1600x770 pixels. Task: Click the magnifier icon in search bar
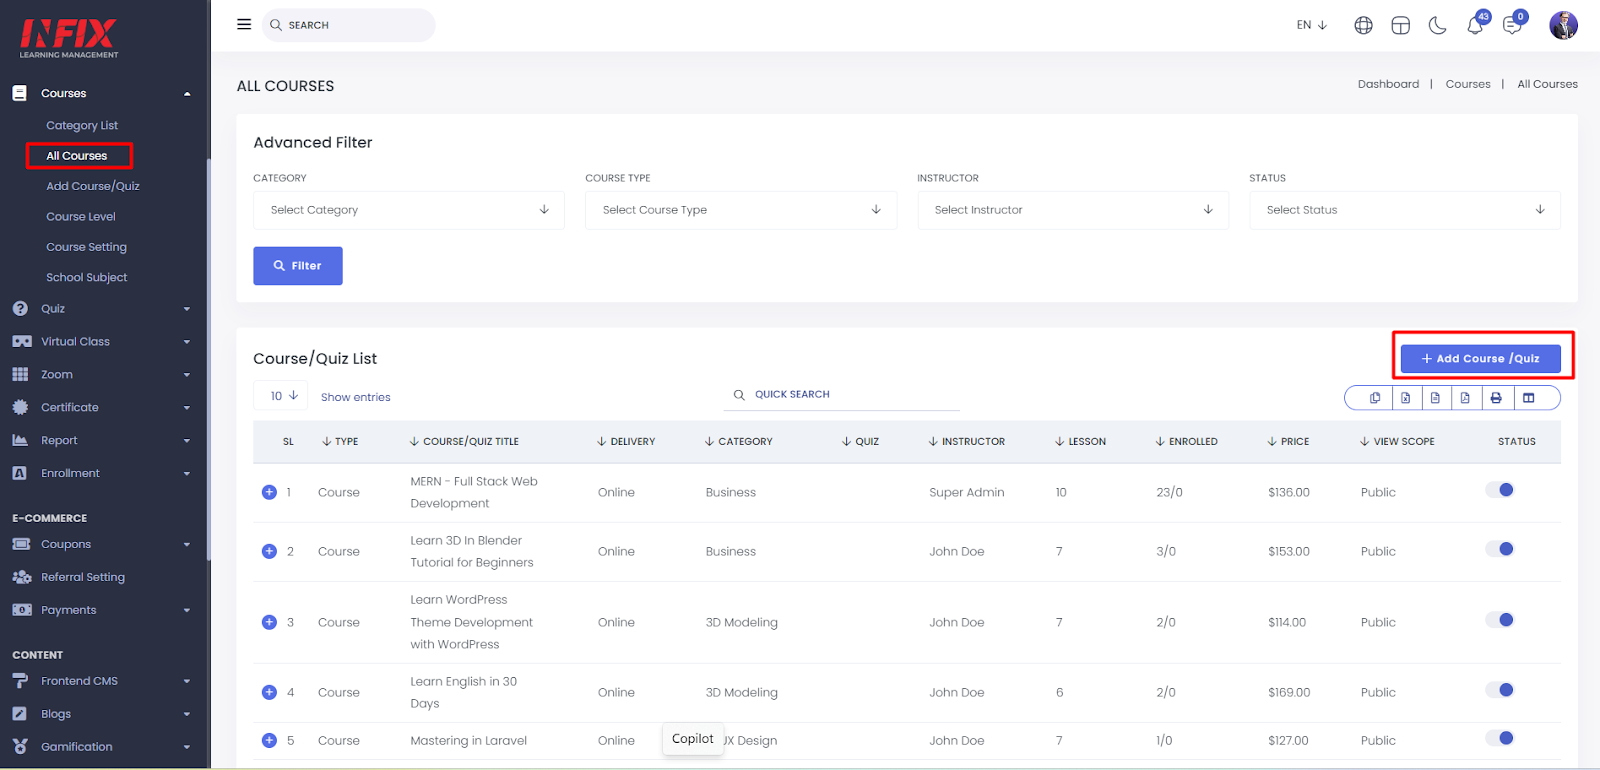pyautogui.click(x=276, y=25)
